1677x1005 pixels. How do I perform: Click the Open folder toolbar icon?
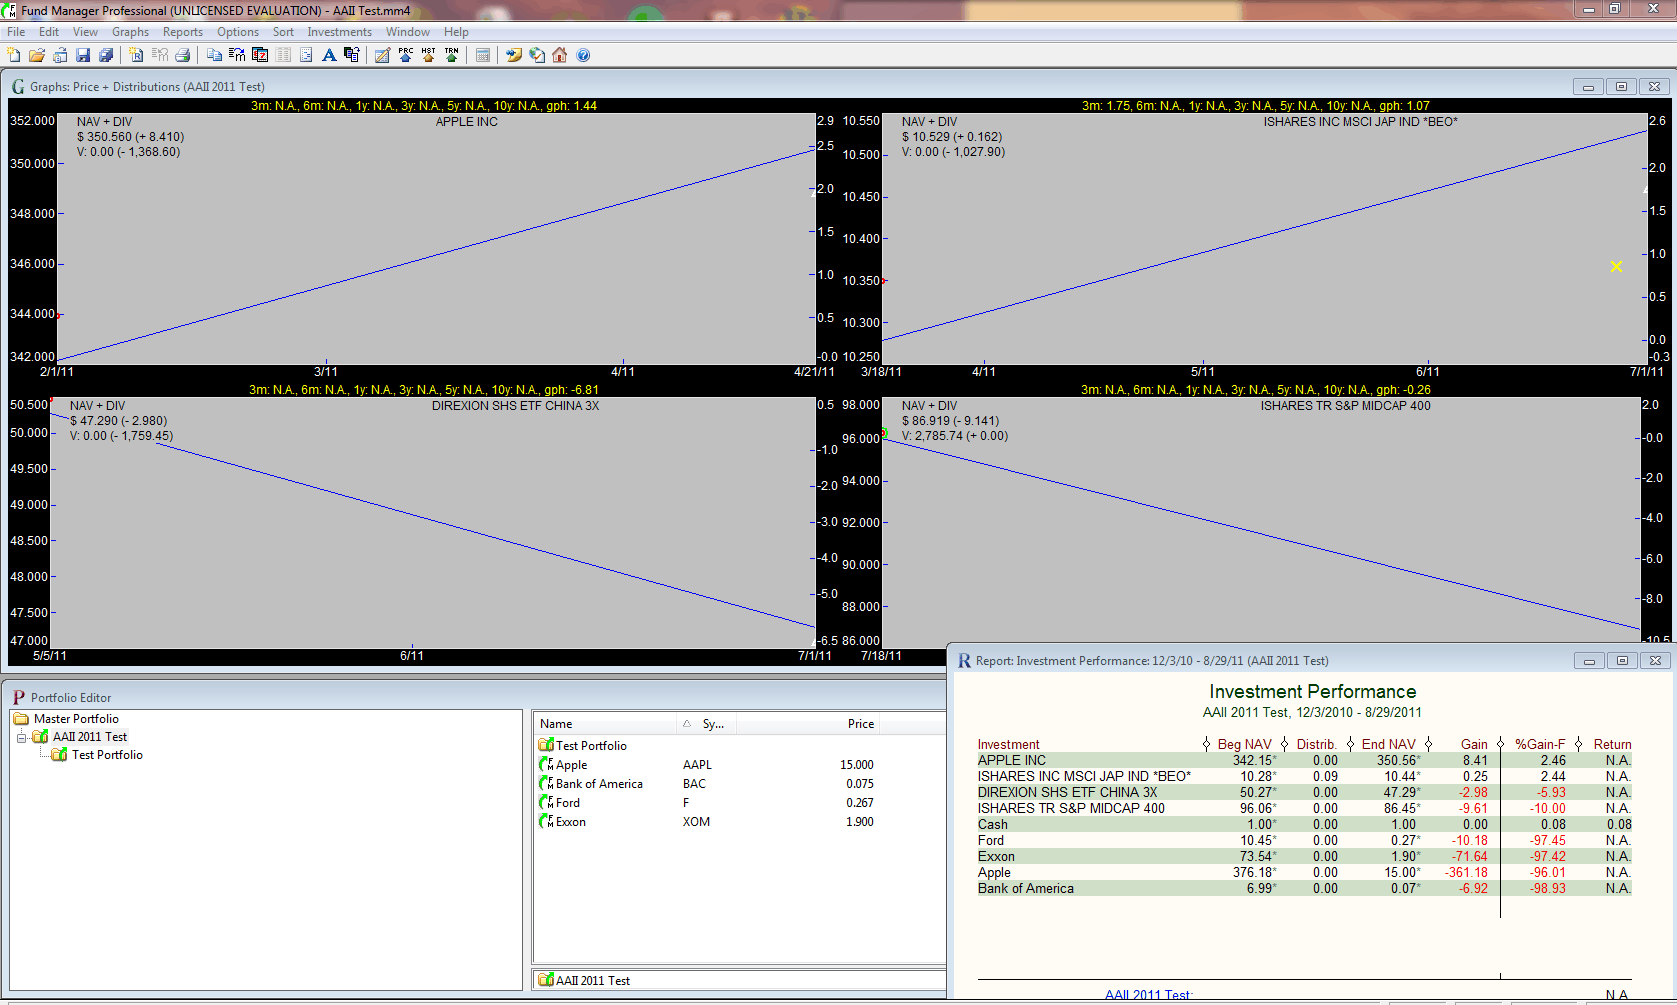point(37,55)
